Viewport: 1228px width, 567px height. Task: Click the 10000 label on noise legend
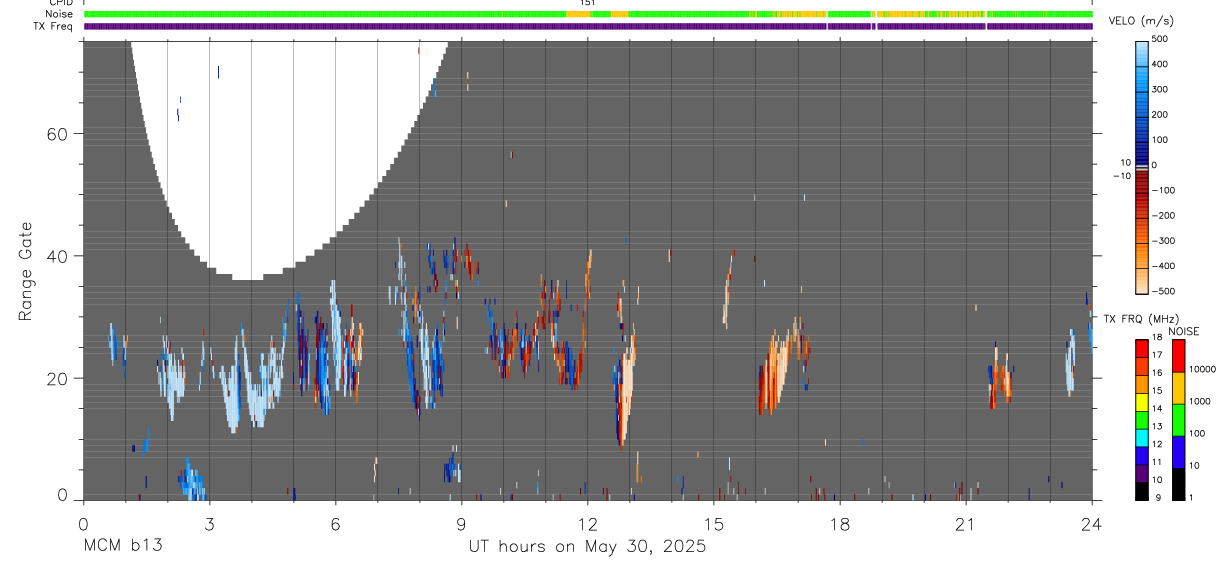click(x=1206, y=369)
